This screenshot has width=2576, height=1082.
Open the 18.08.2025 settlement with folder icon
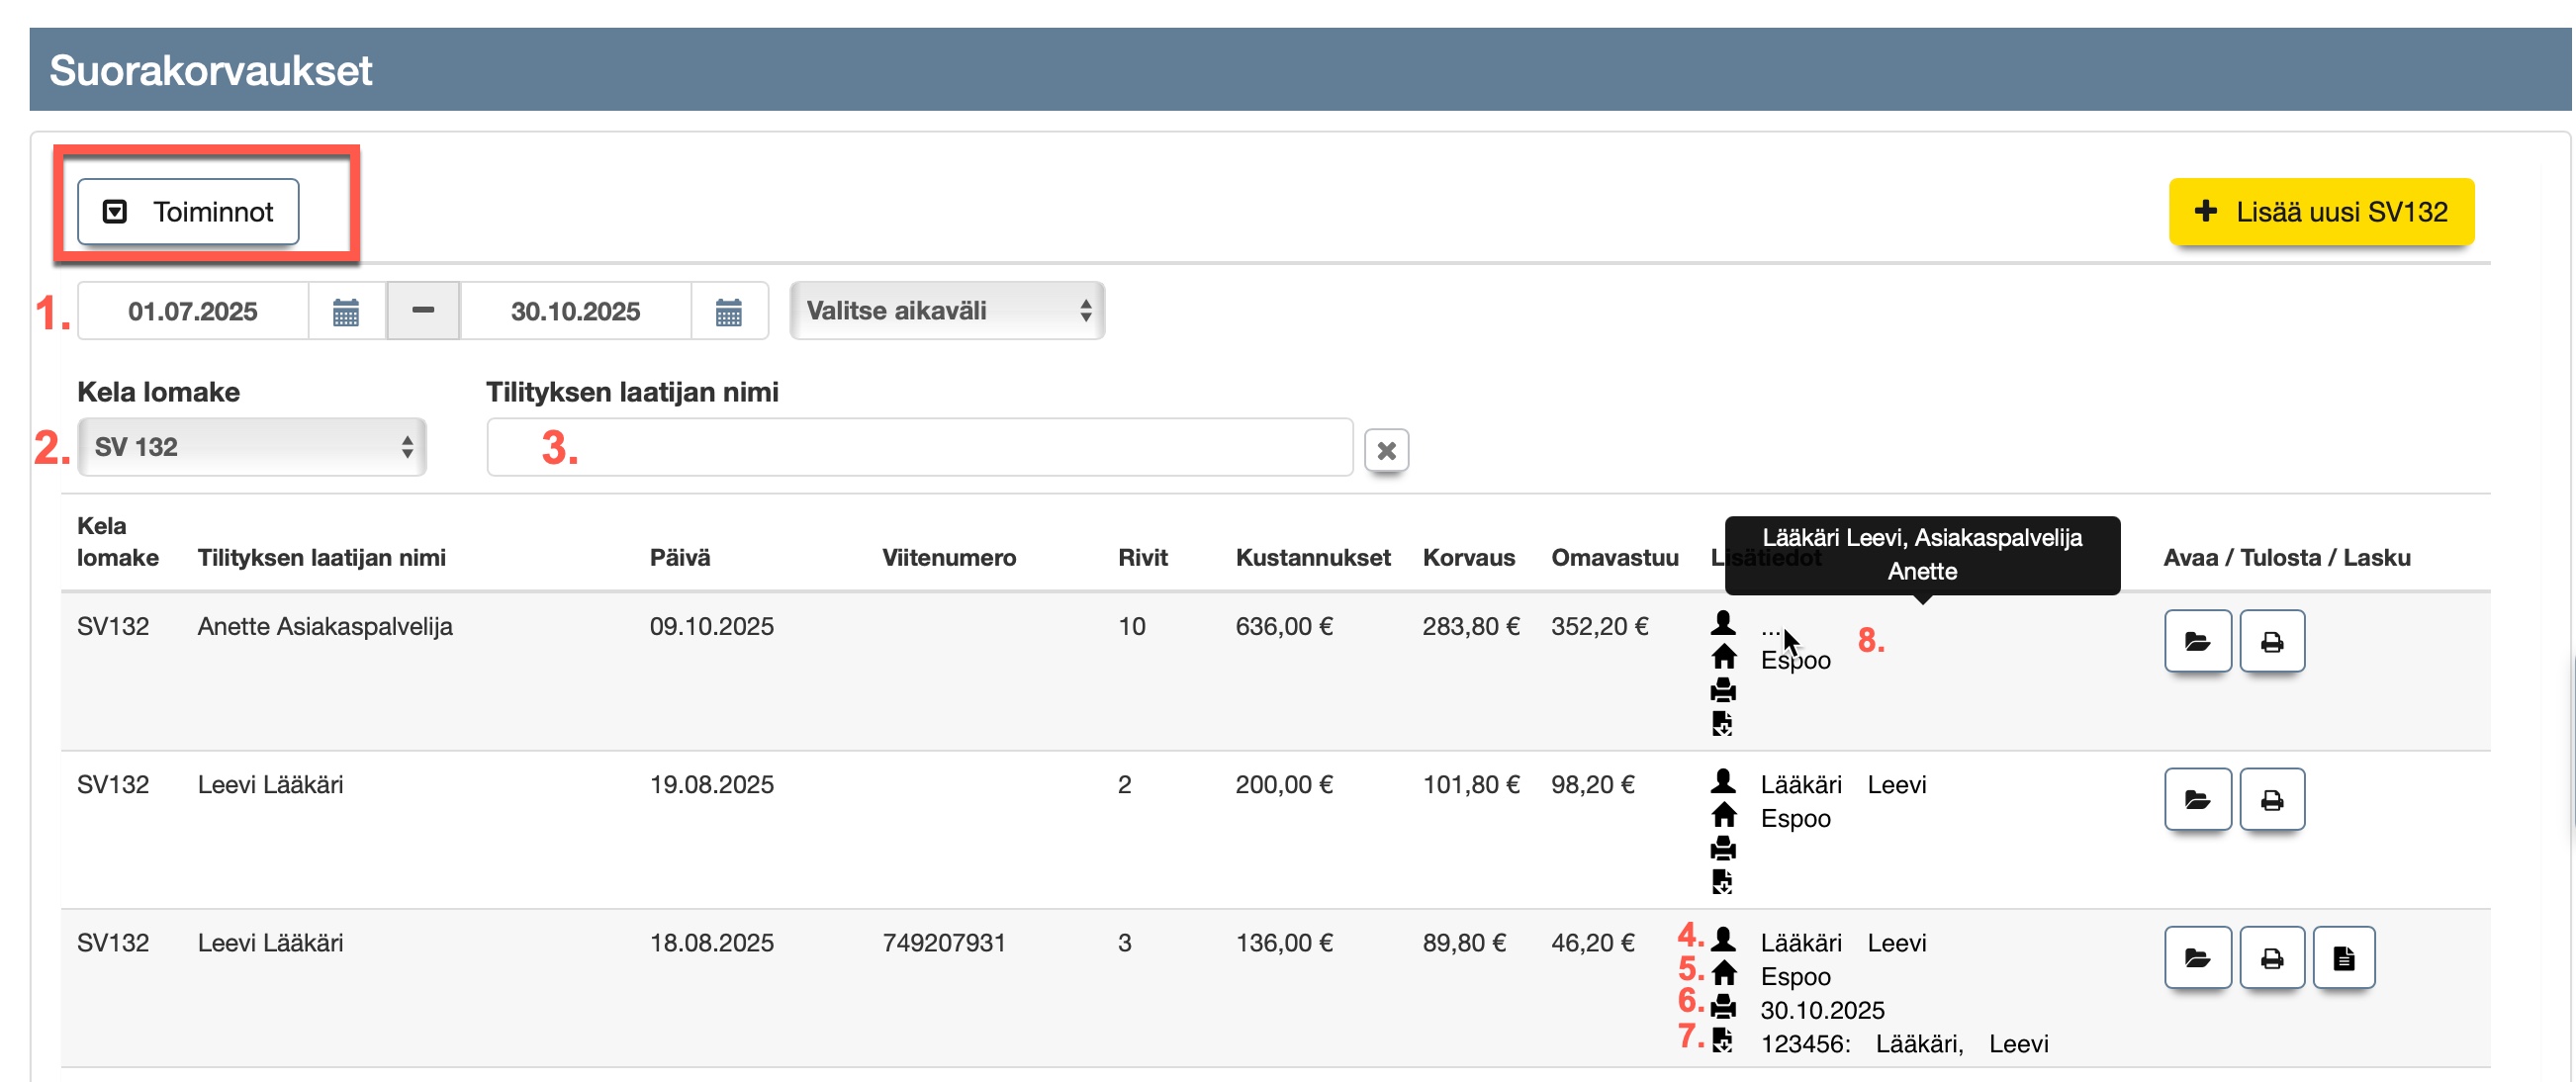pos(2197,959)
